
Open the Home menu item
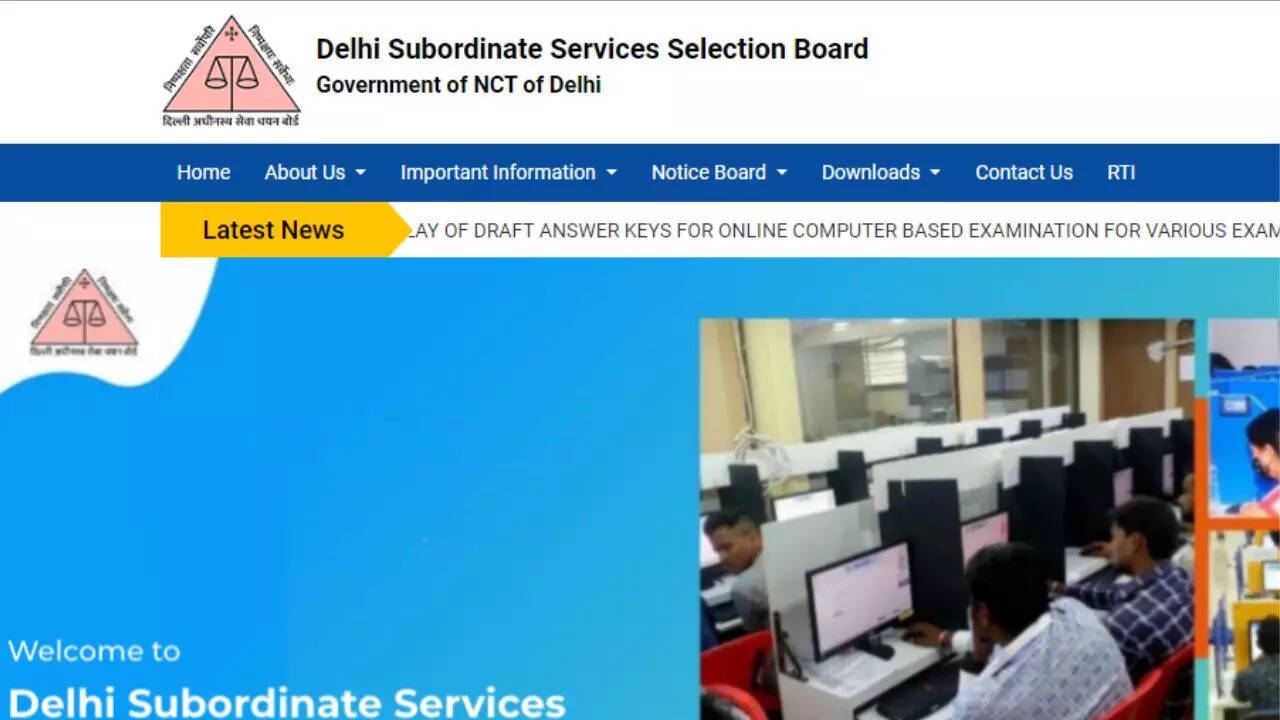pyautogui.click(x=203, y=172)
